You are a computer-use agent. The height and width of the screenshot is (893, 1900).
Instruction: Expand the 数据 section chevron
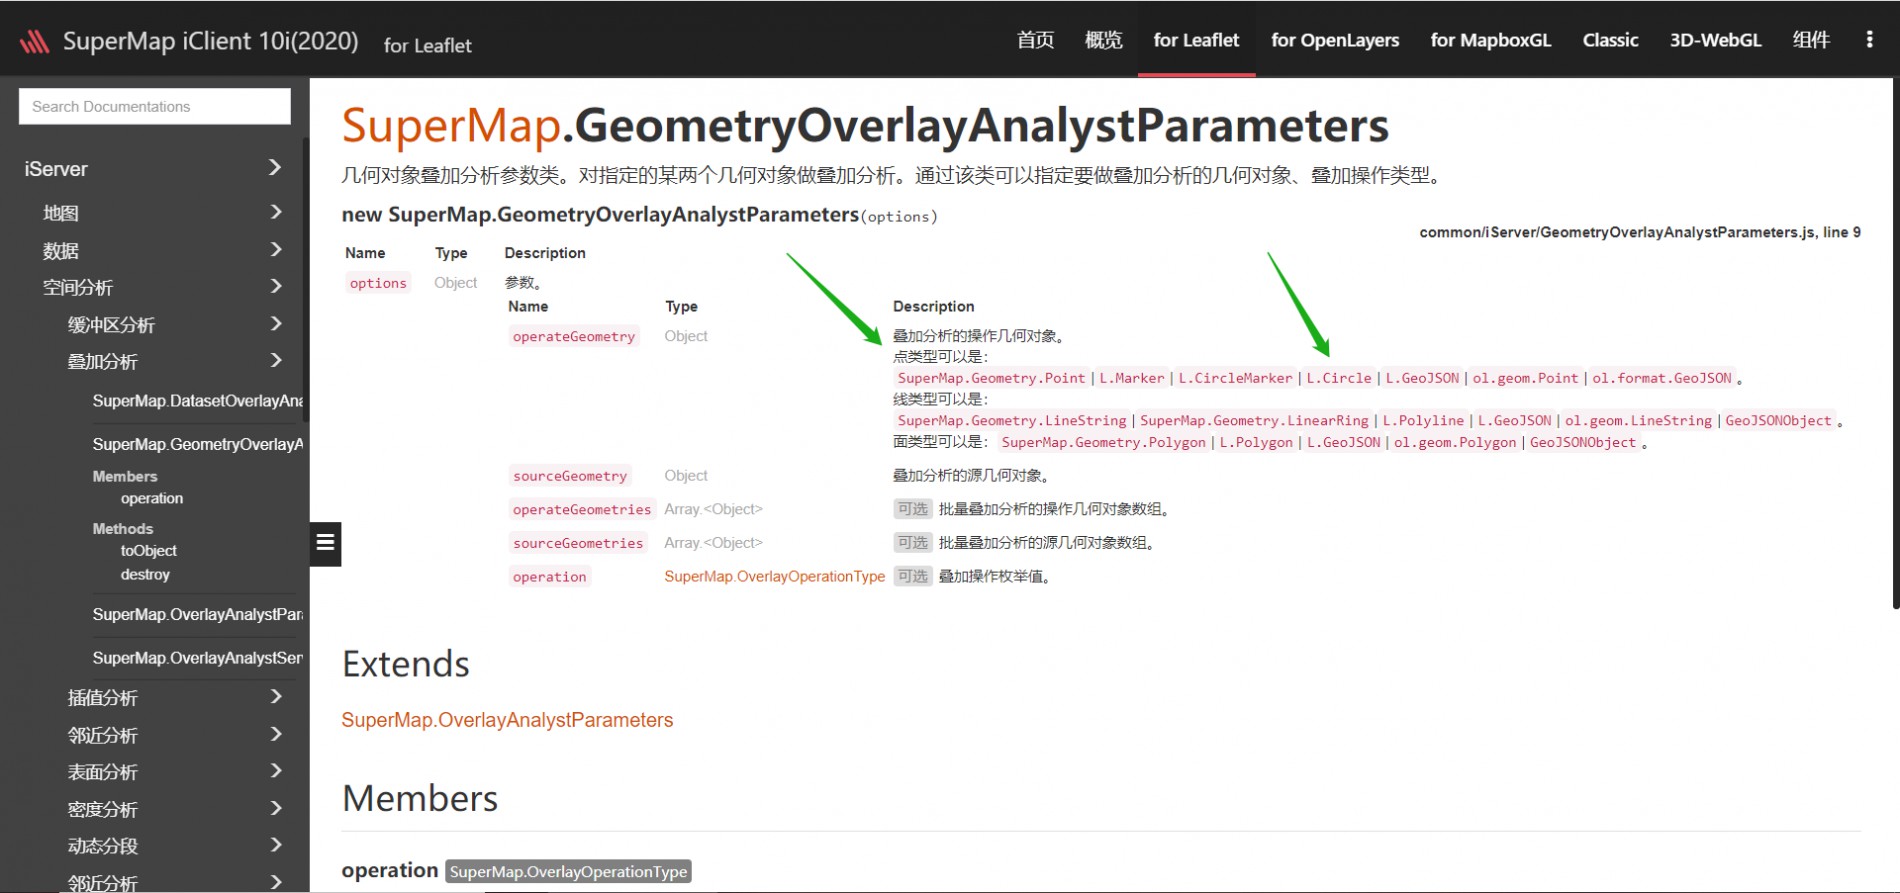275,249
